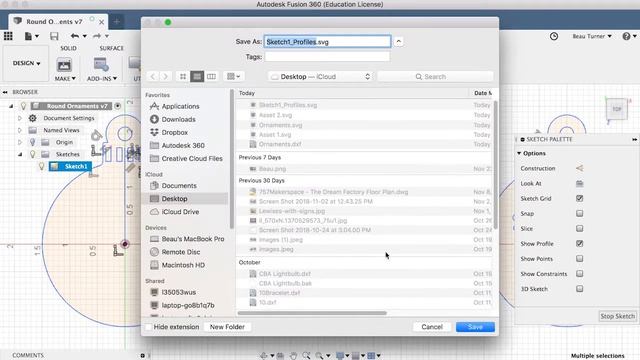Click the orbit tool in bottom navigation bar
The height and width of the screenshot is (360, 640).
point(264,356)
